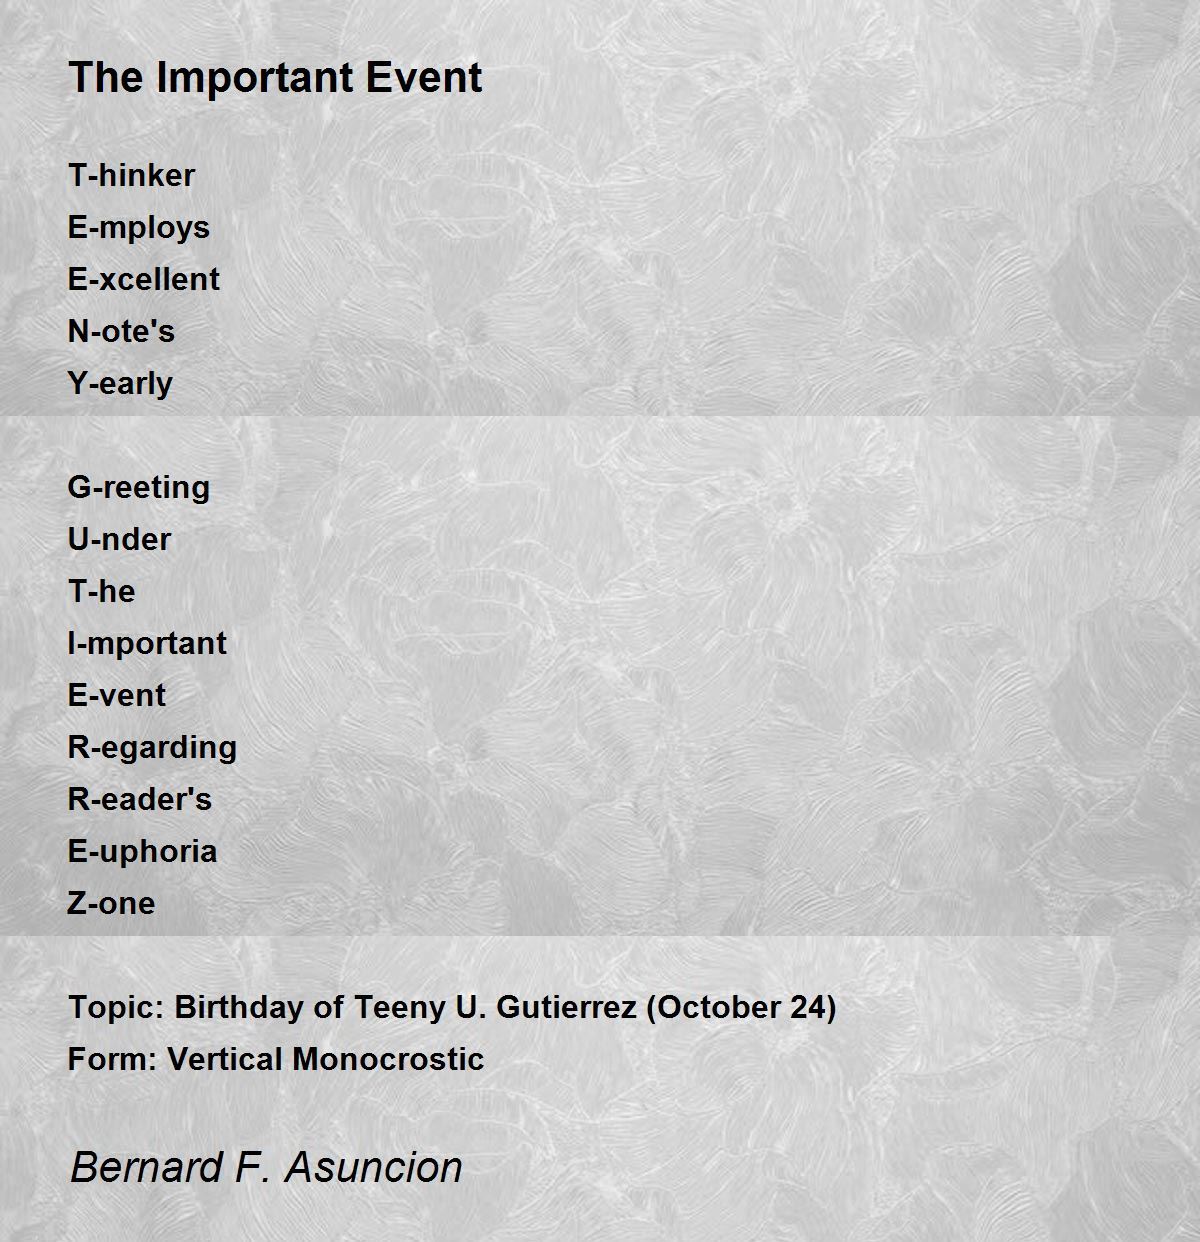Click the line T-hinker
This screenshot has width=1200, height=1242.
click(x=131, y=175)
